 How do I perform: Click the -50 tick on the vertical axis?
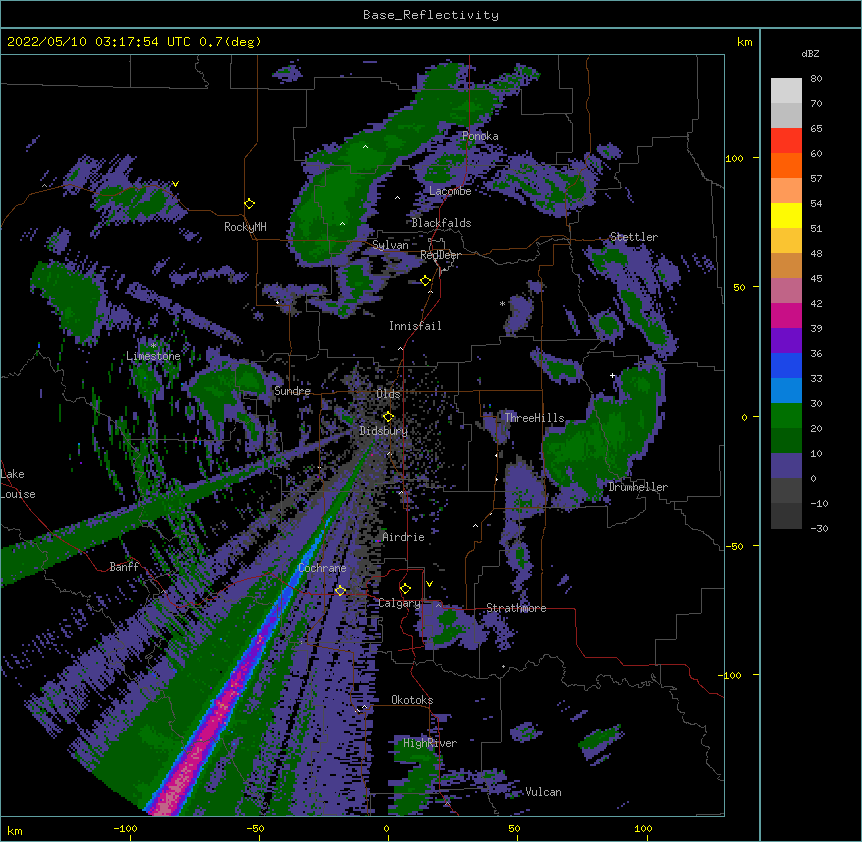734,546
